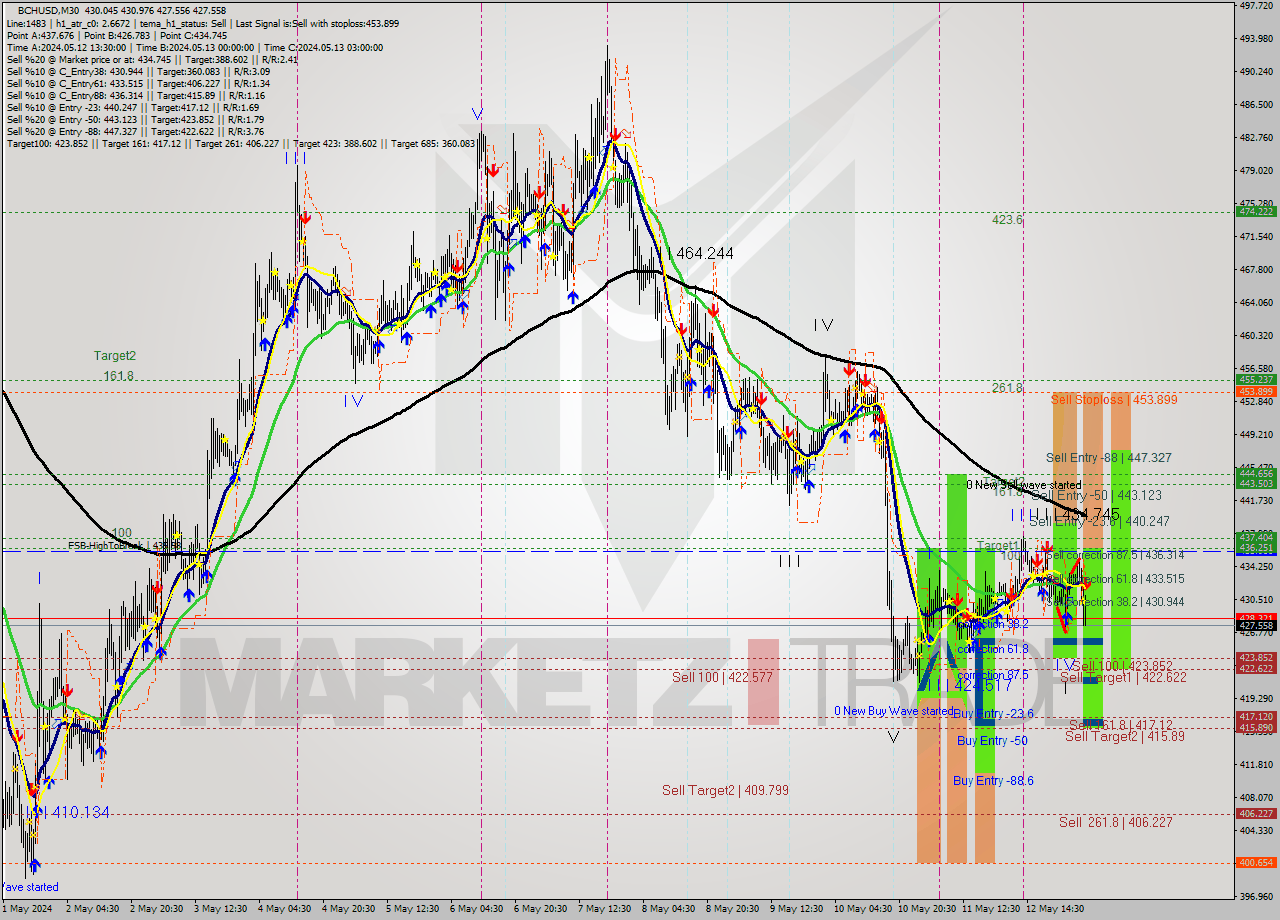Click the 467.800 price axis value
This screenshot has width=1280, height=920.
[x=1256, y=269]
